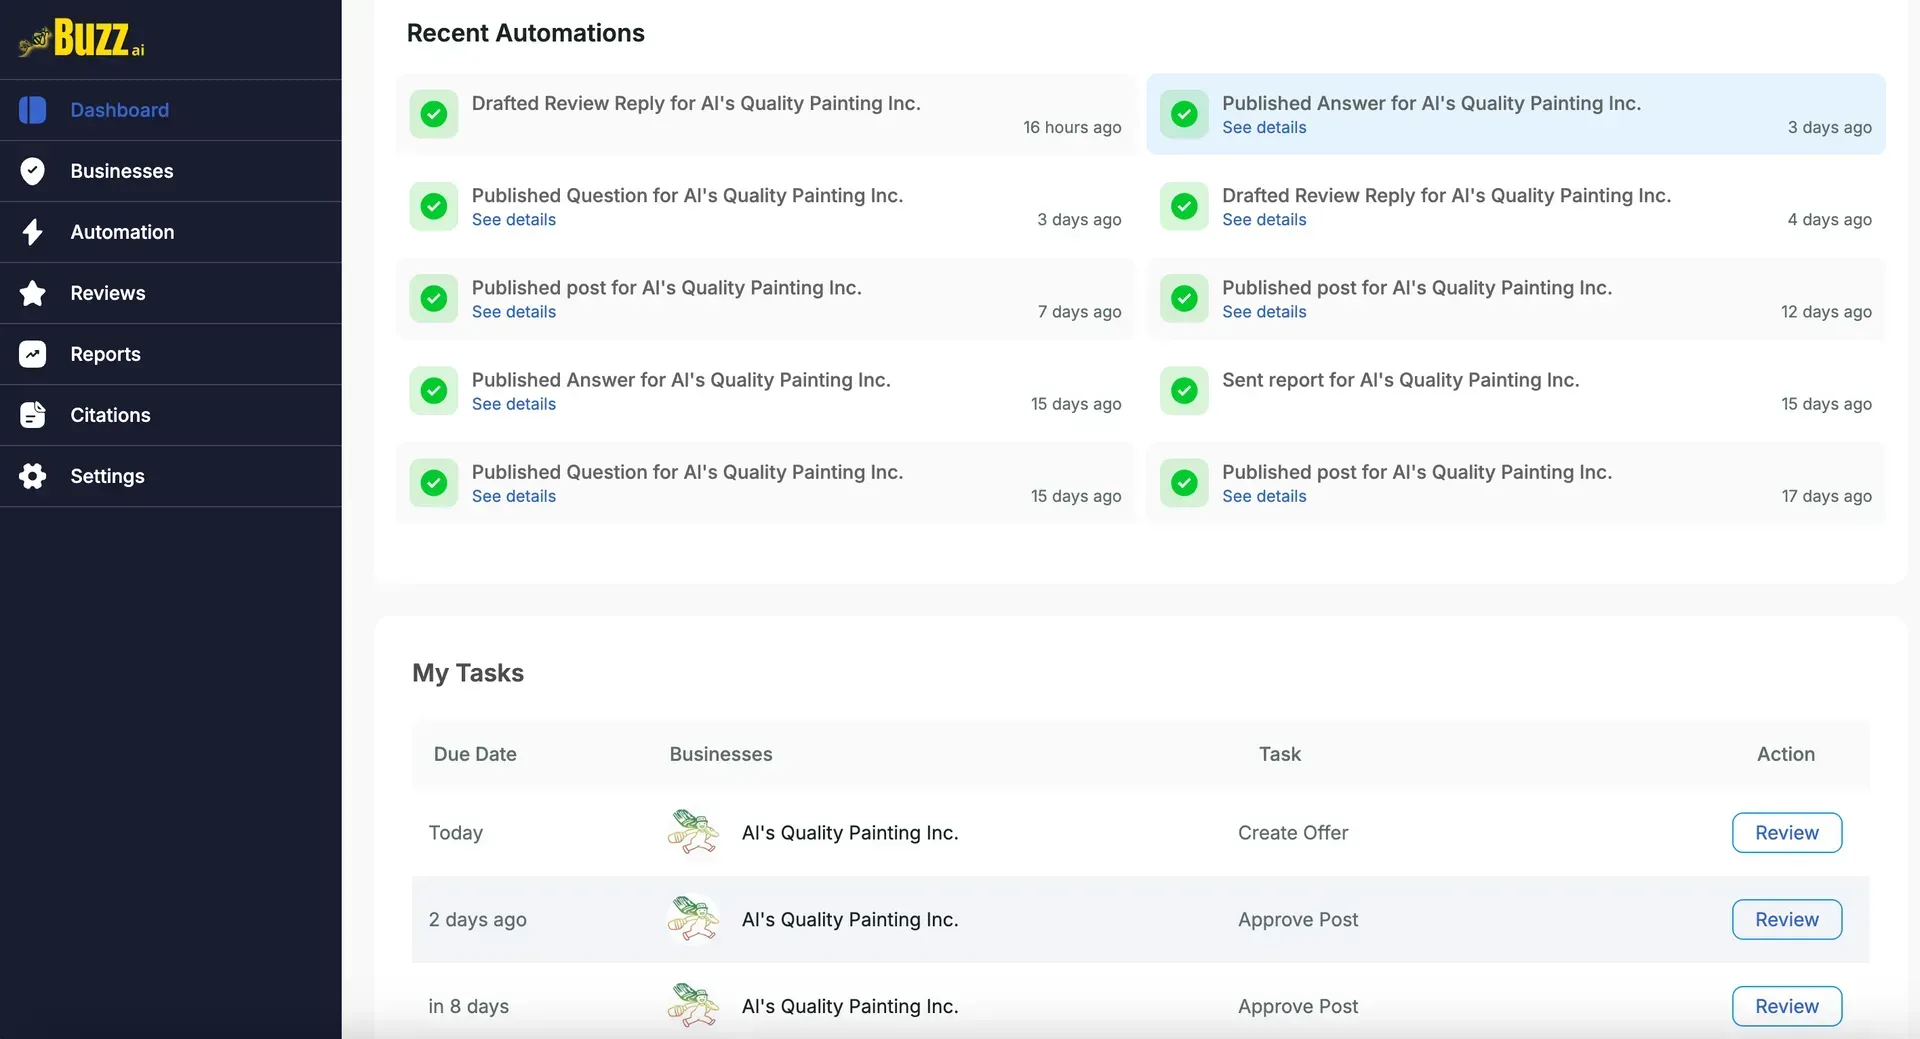The width and height of the screenshot is (1920, 1039).
Task: See details of Published Answer 15 days ago
Action: pyautogui.click(x=514, y=403)
